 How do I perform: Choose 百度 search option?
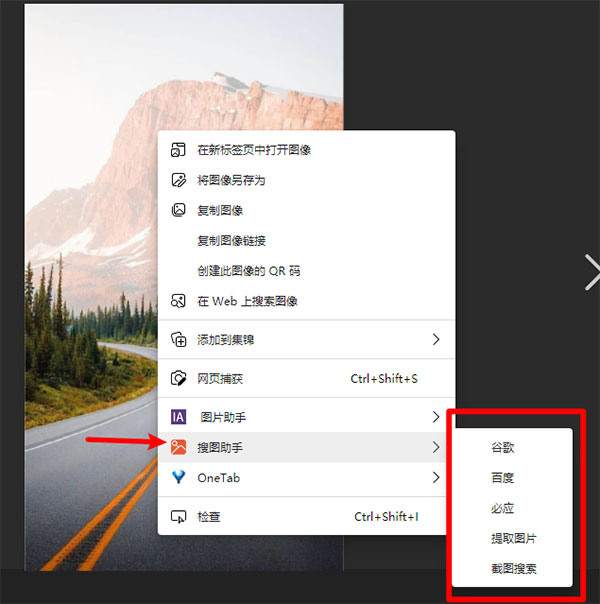coord(503,478)
